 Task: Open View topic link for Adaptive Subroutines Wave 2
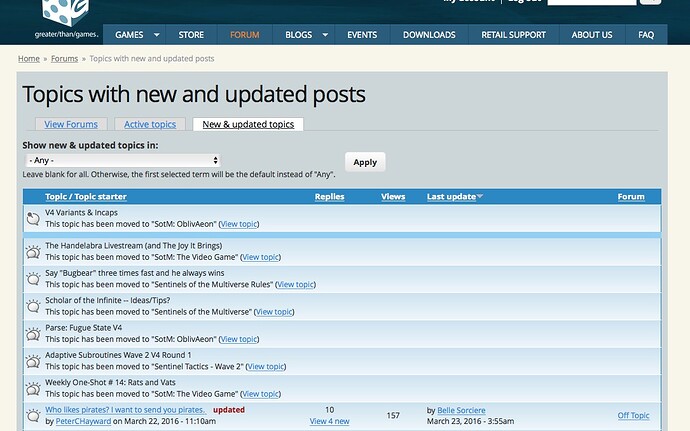pos(266,366)
